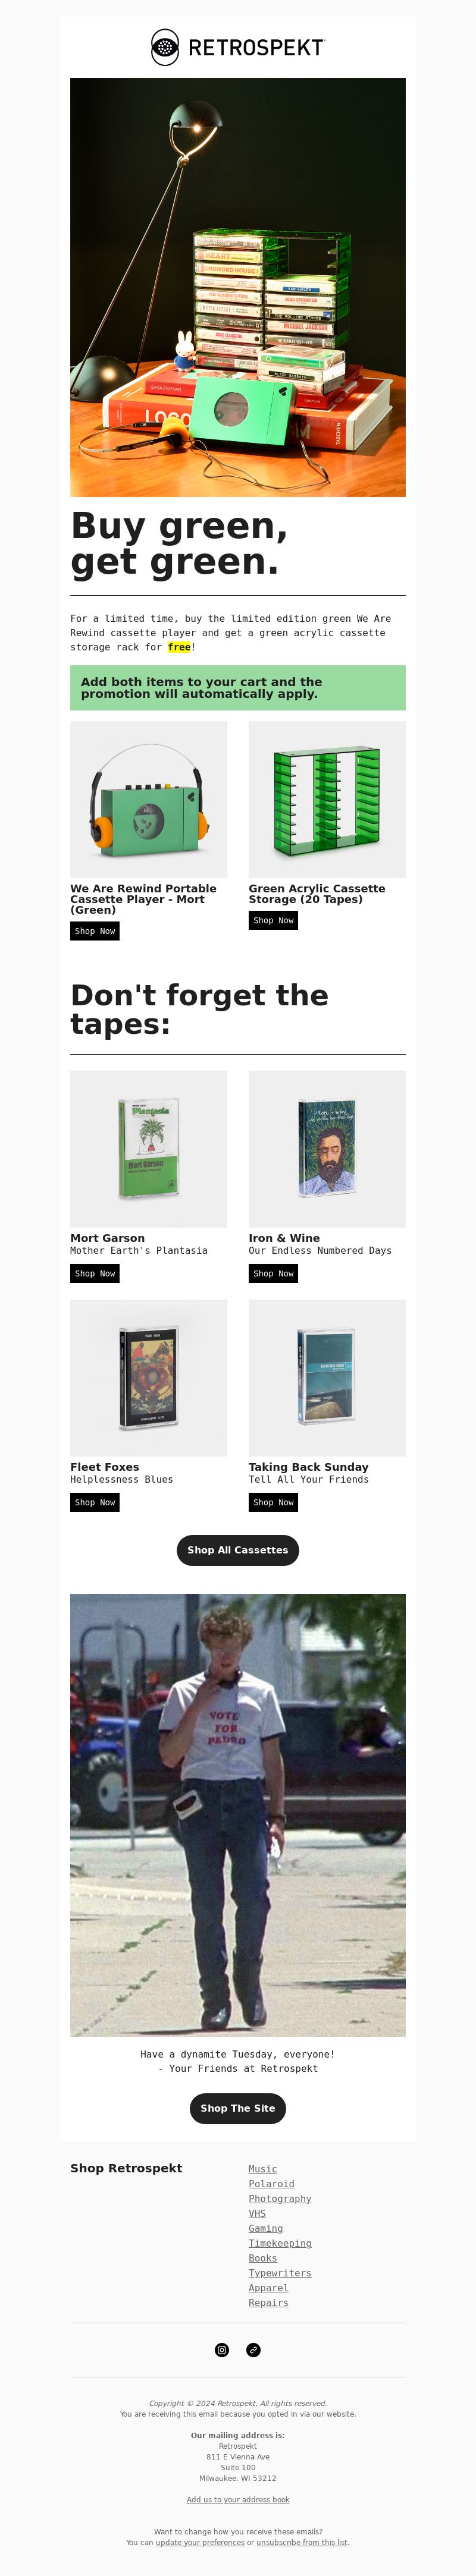Image resolution: width=476 pixels, height=2576 pixels.
Task: Click unsubscribe from this list link
Action: click(302, 2542)
